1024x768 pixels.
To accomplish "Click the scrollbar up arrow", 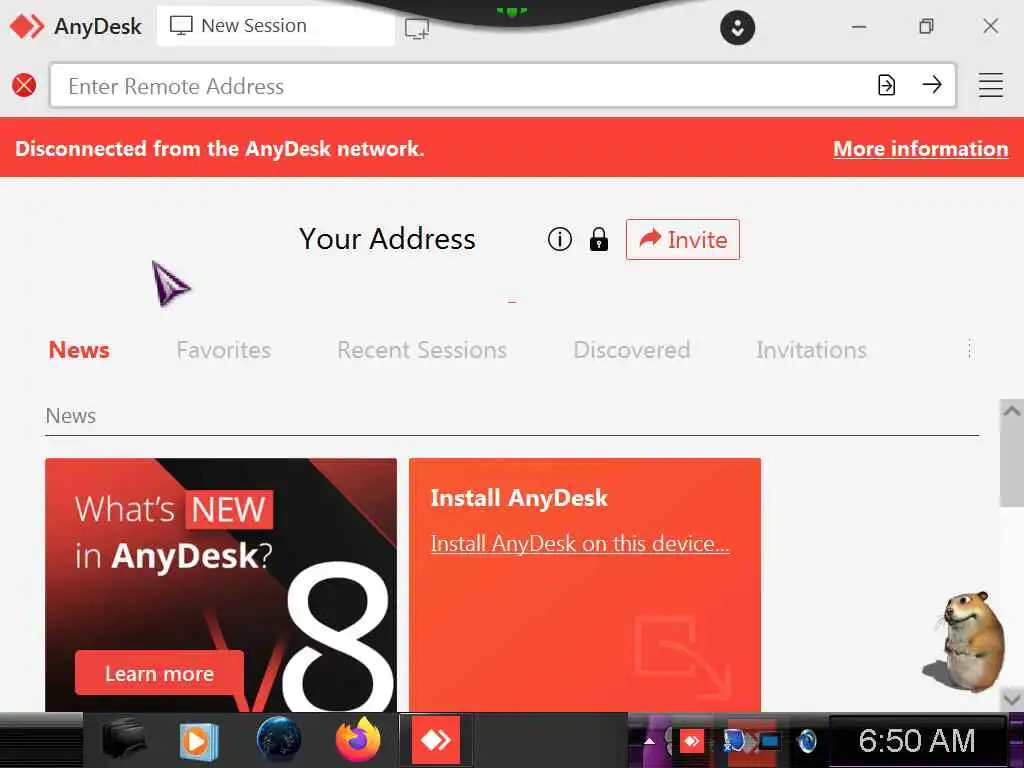I will 1012,411.
